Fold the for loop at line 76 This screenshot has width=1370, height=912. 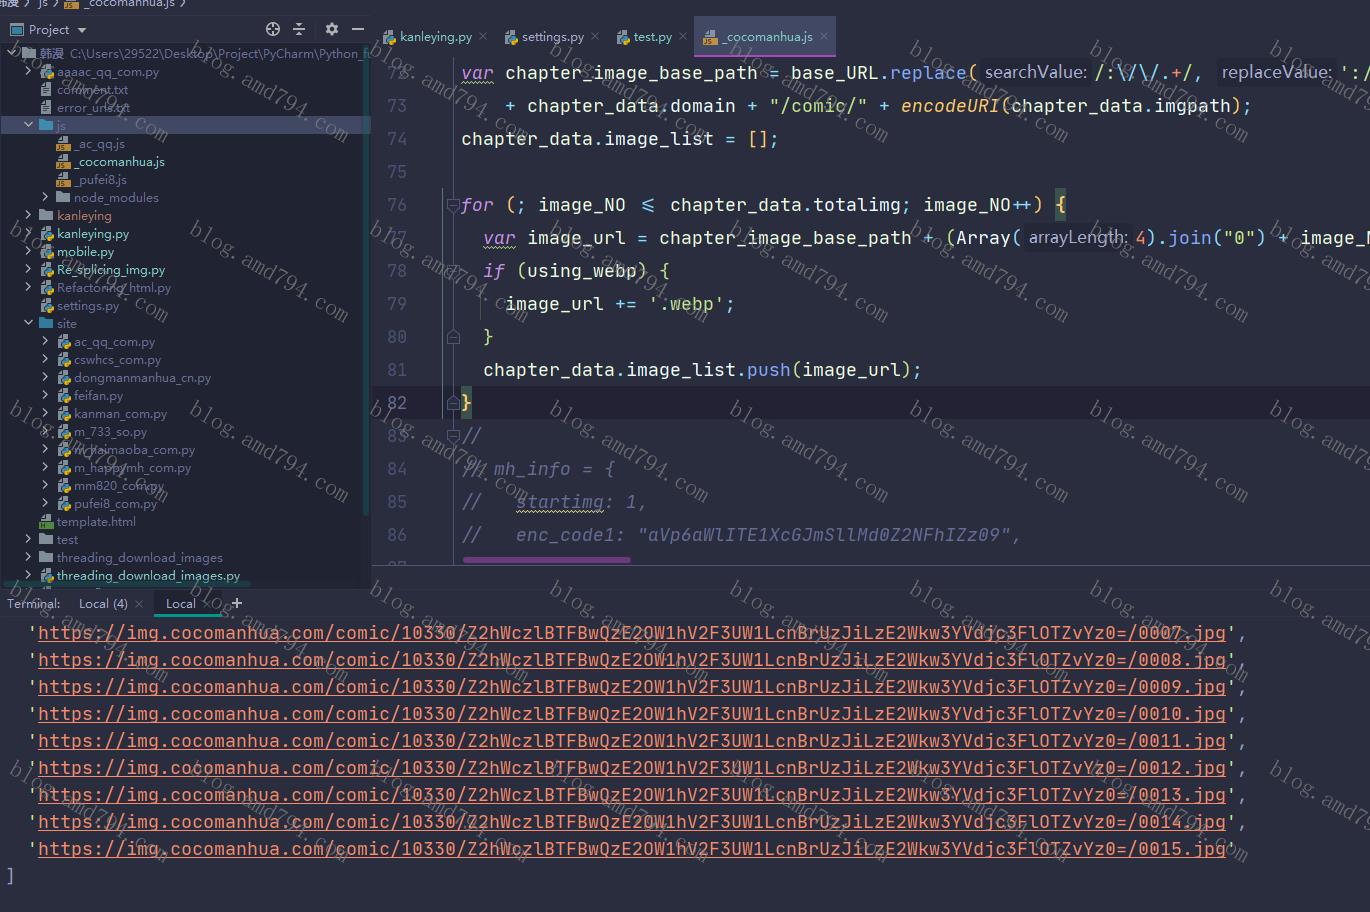(453, 205)
